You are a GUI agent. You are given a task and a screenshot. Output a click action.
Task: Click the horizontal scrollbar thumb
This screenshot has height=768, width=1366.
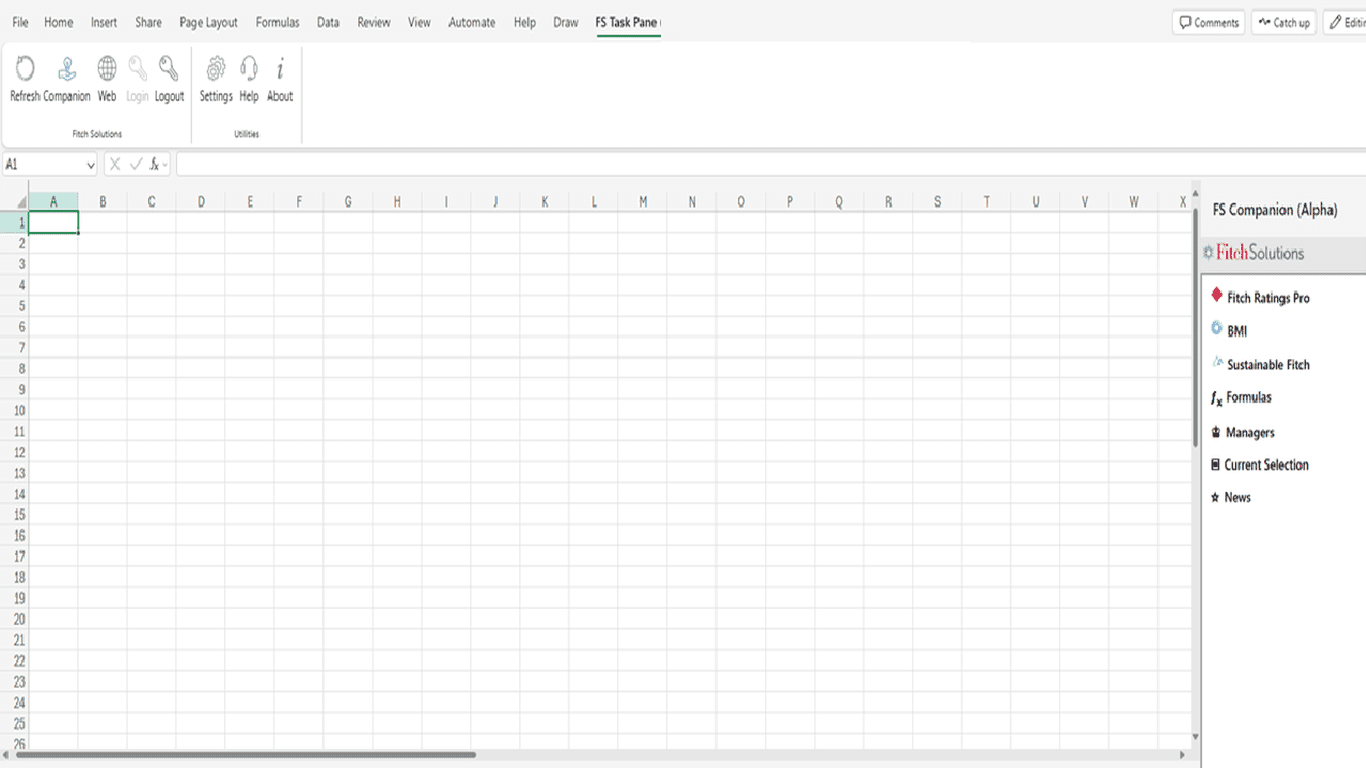[x=246, y=755]
